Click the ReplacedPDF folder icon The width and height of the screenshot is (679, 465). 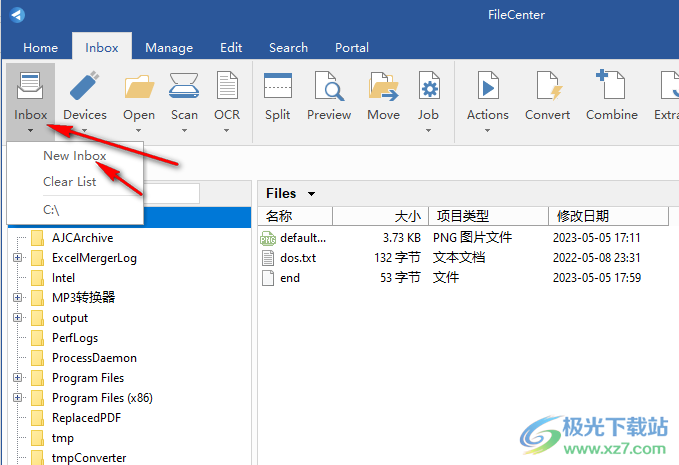37,418
